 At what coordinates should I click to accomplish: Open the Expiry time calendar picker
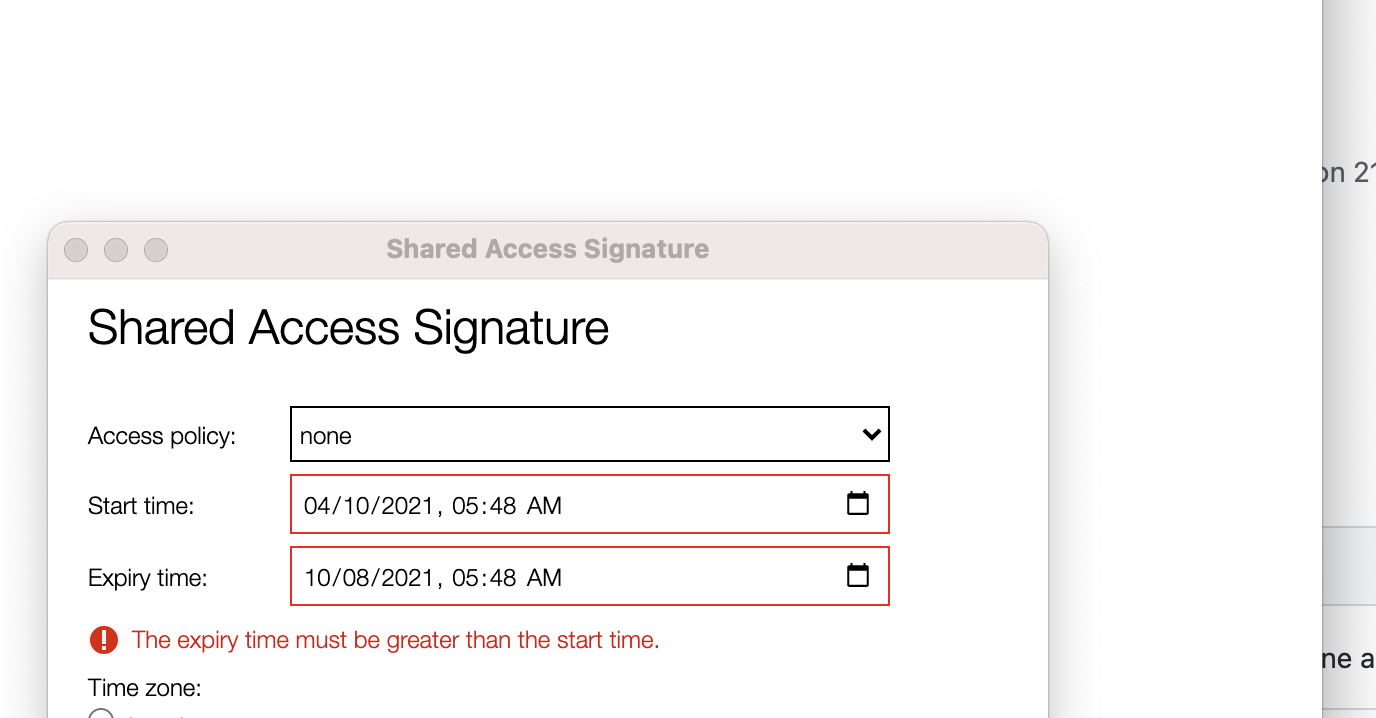pos(858,575)
